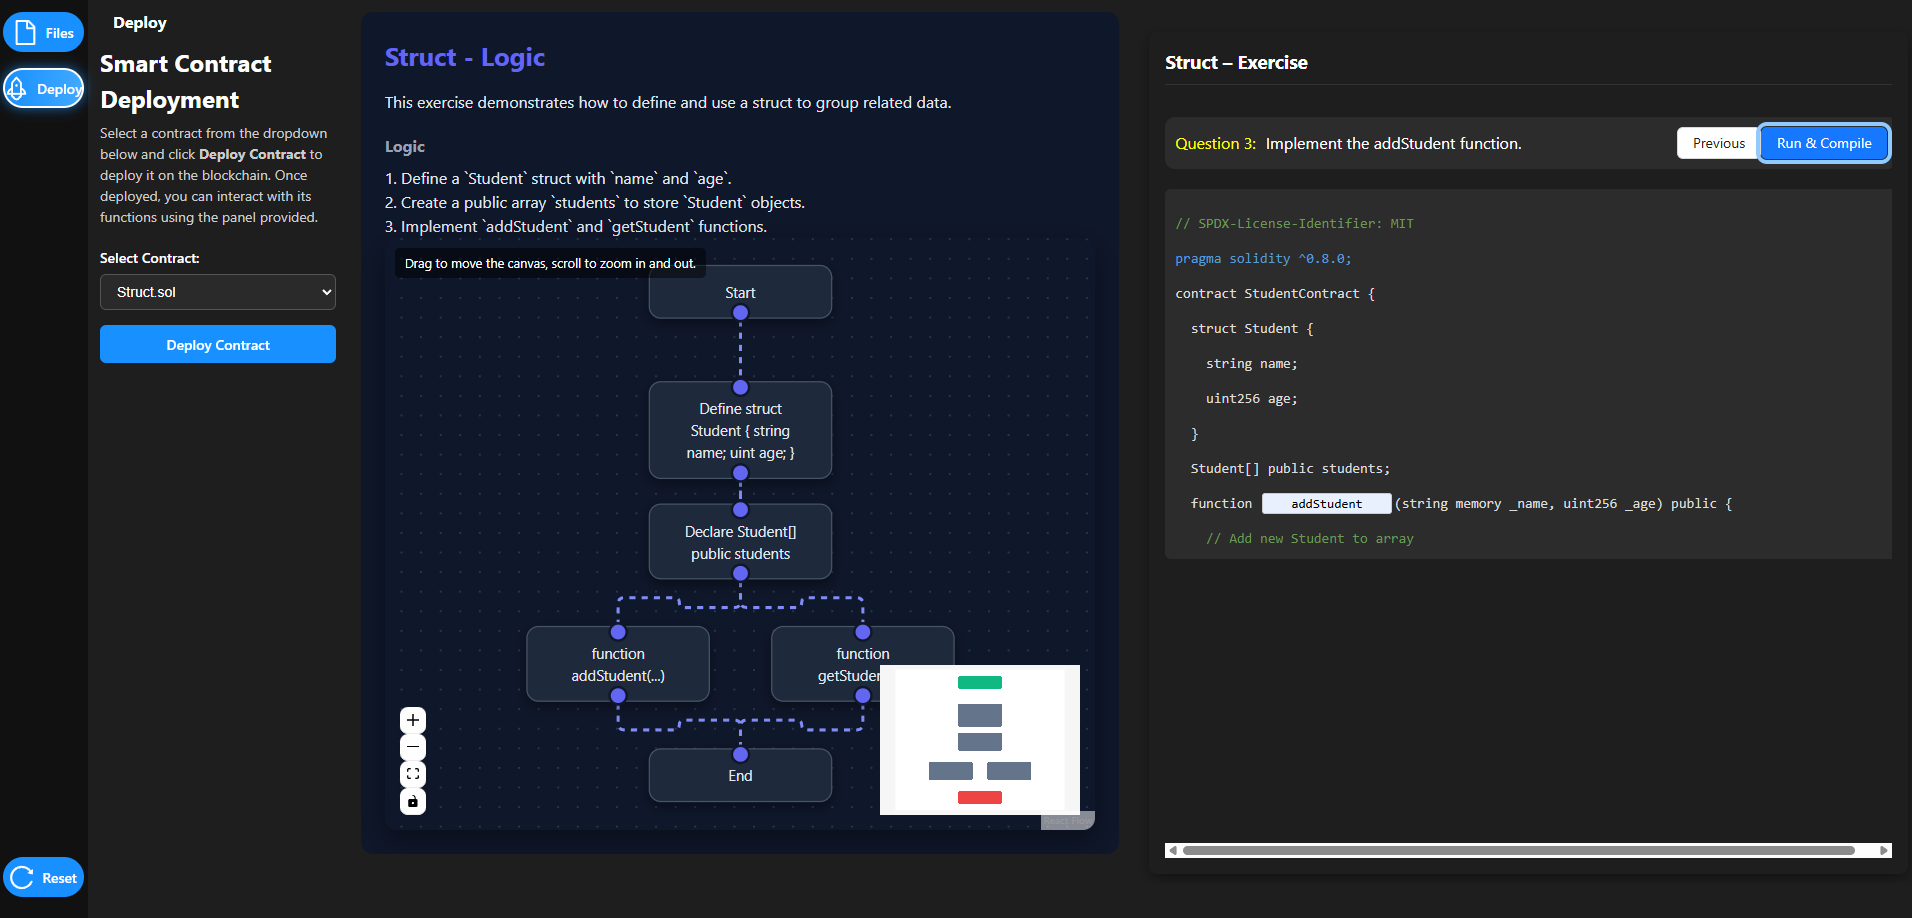This screenshot has height=918, width=1912.
Task: Select the Declare Student[] public students node
Action: (x=740, y=542)
